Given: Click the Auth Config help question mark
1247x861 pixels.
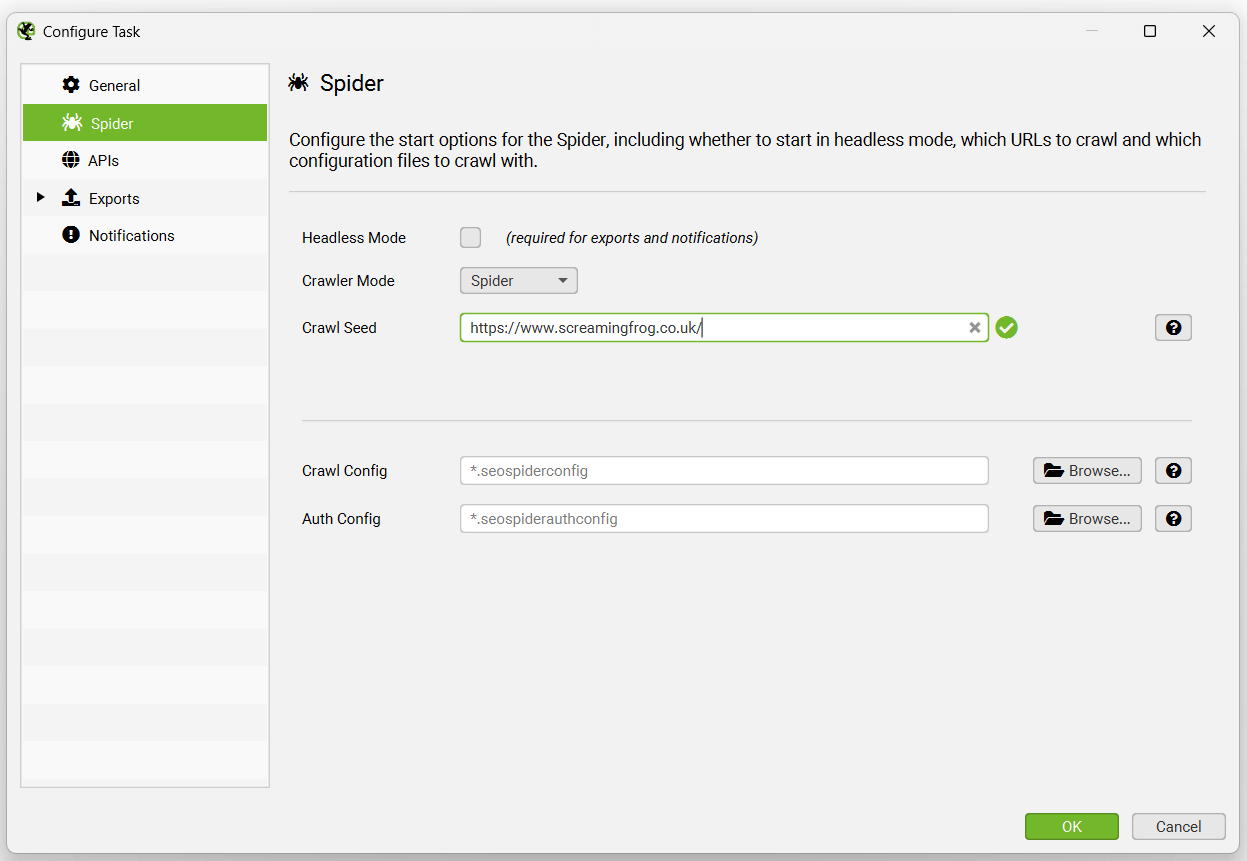Looking at the screenshot, I should (1173, 518).
